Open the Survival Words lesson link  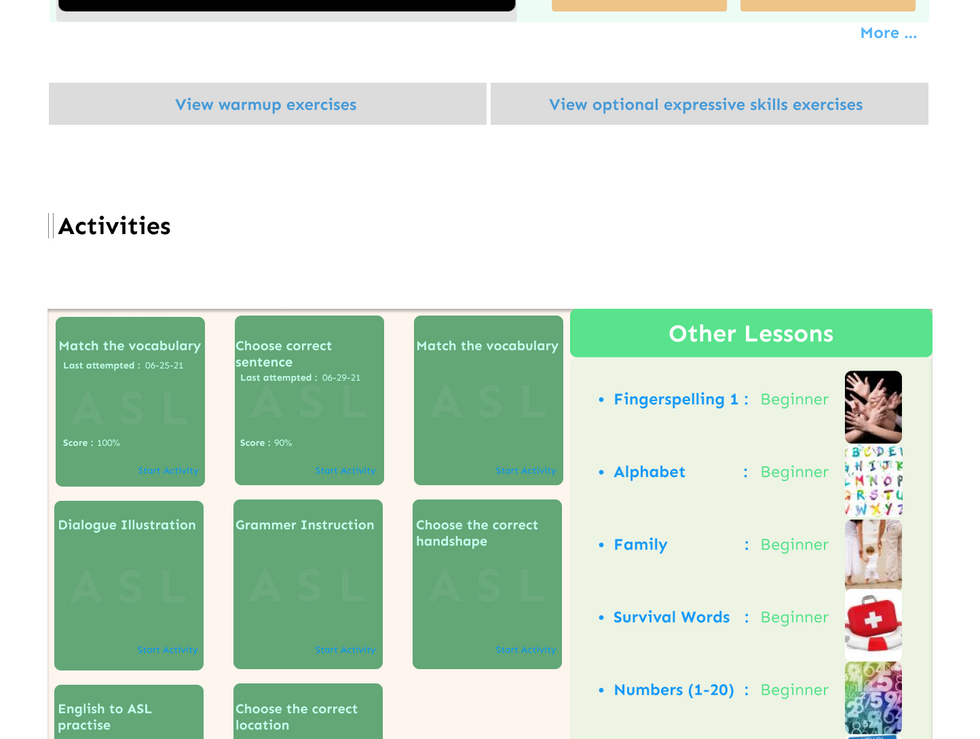pyautogui.click(x=671, y=617)
